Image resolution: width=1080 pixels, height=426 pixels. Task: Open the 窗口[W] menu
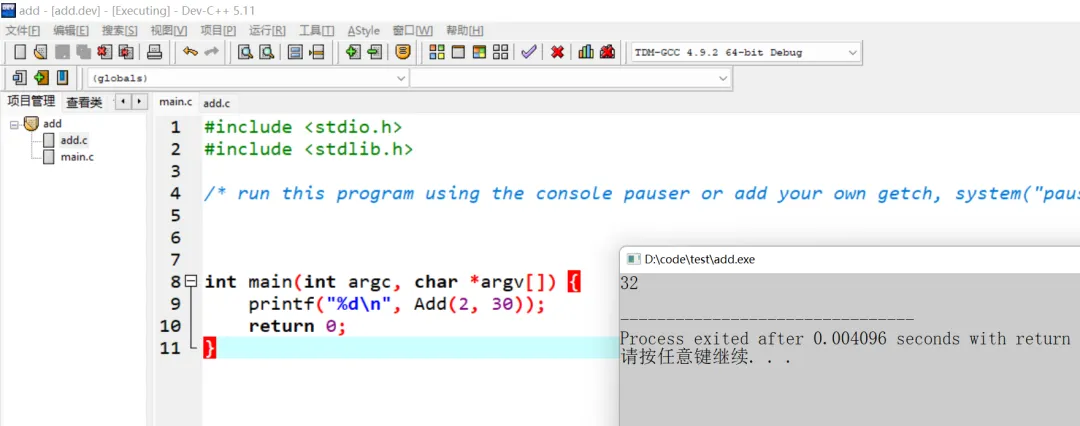[413, 31]
